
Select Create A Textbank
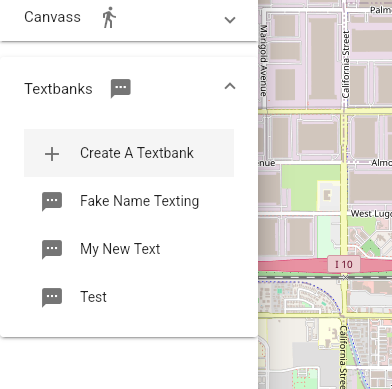[129, 153]
